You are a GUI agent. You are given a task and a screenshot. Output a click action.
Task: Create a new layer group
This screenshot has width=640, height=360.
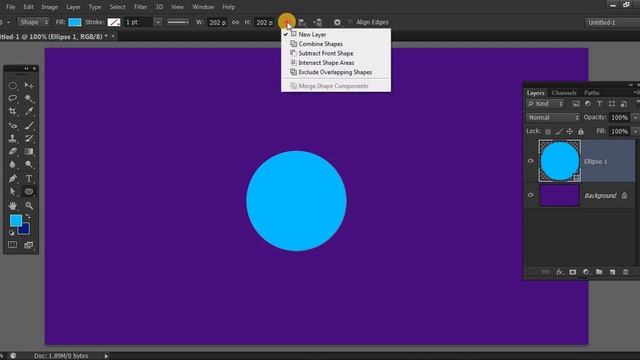tap(599, 272)
